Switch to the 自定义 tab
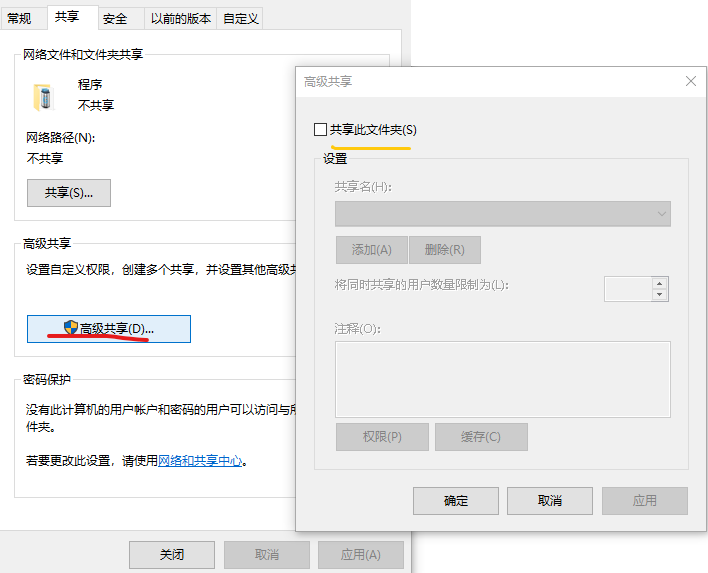Screen dimensions: 708x573 (x=241, y=19)
